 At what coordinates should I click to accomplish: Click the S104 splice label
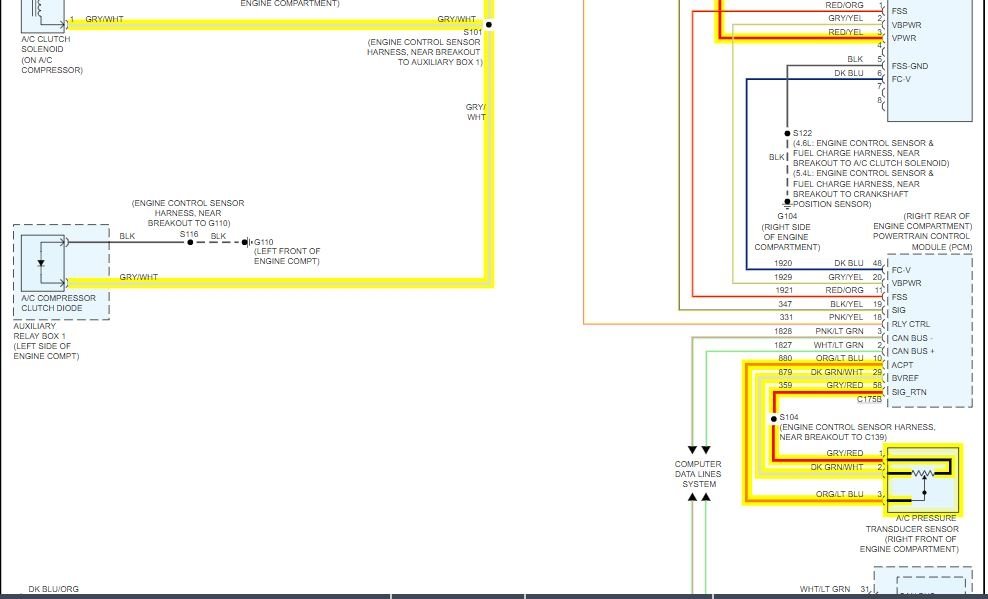789,418
